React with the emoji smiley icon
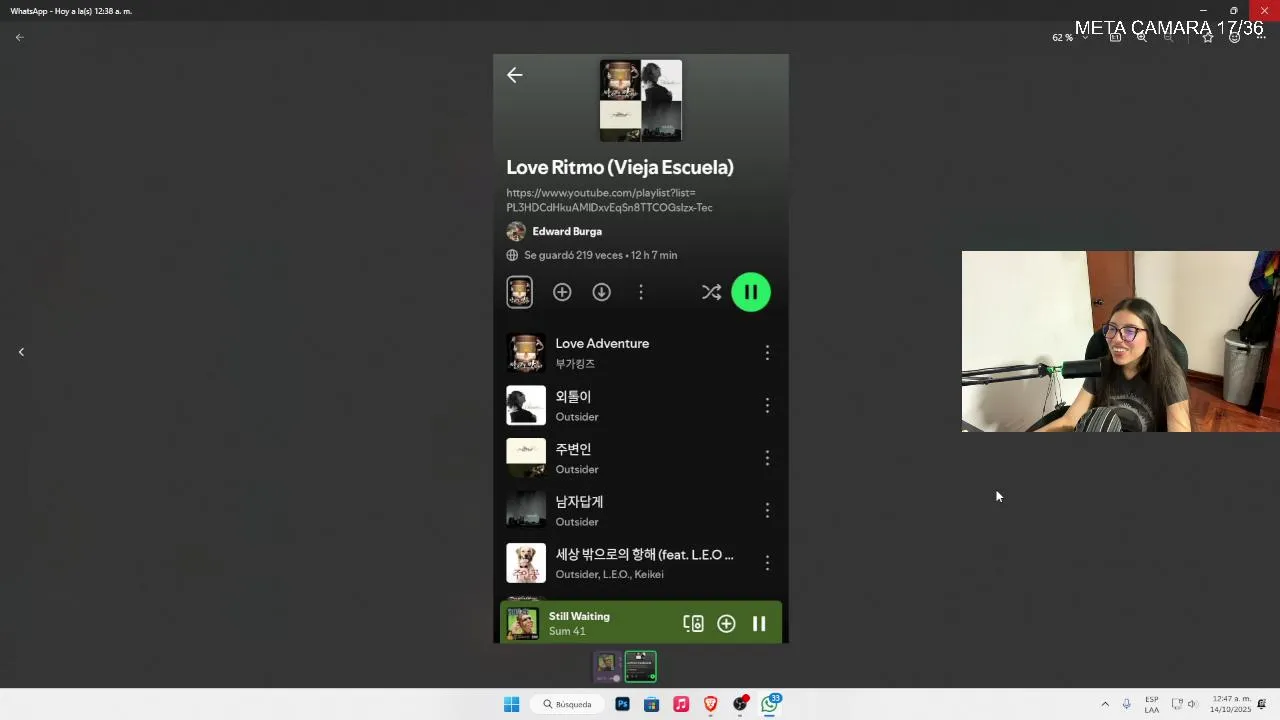The width and height of the screenshot is (1280, 720). [x=1235, y=37]
